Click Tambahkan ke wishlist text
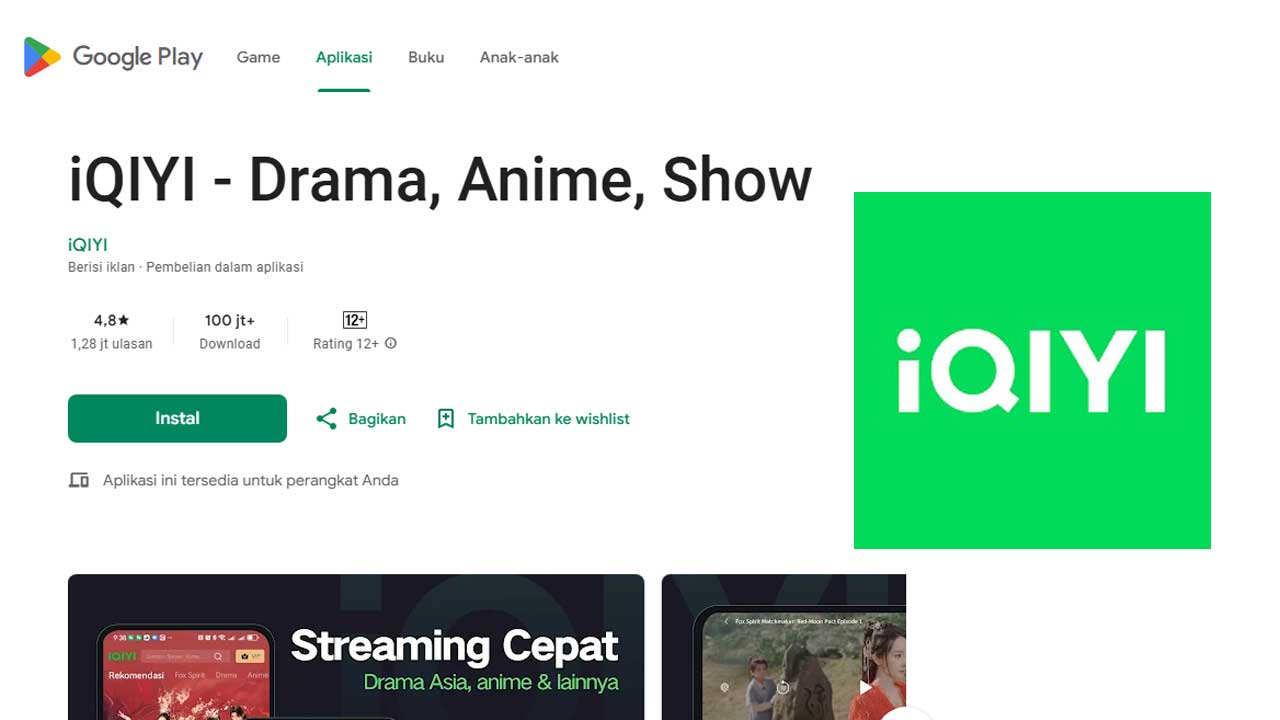Screen dimensions: 1280x720 point(549,419)
